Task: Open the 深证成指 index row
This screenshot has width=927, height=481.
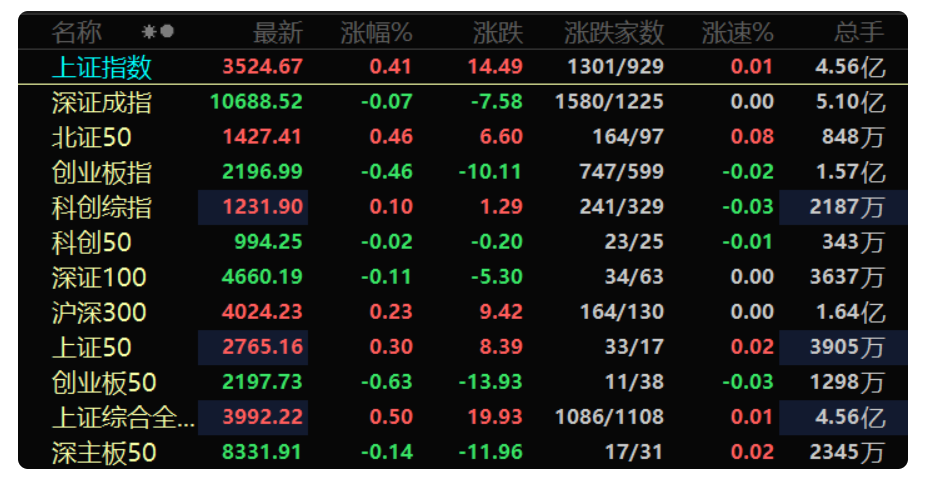Action: [463, 102]
